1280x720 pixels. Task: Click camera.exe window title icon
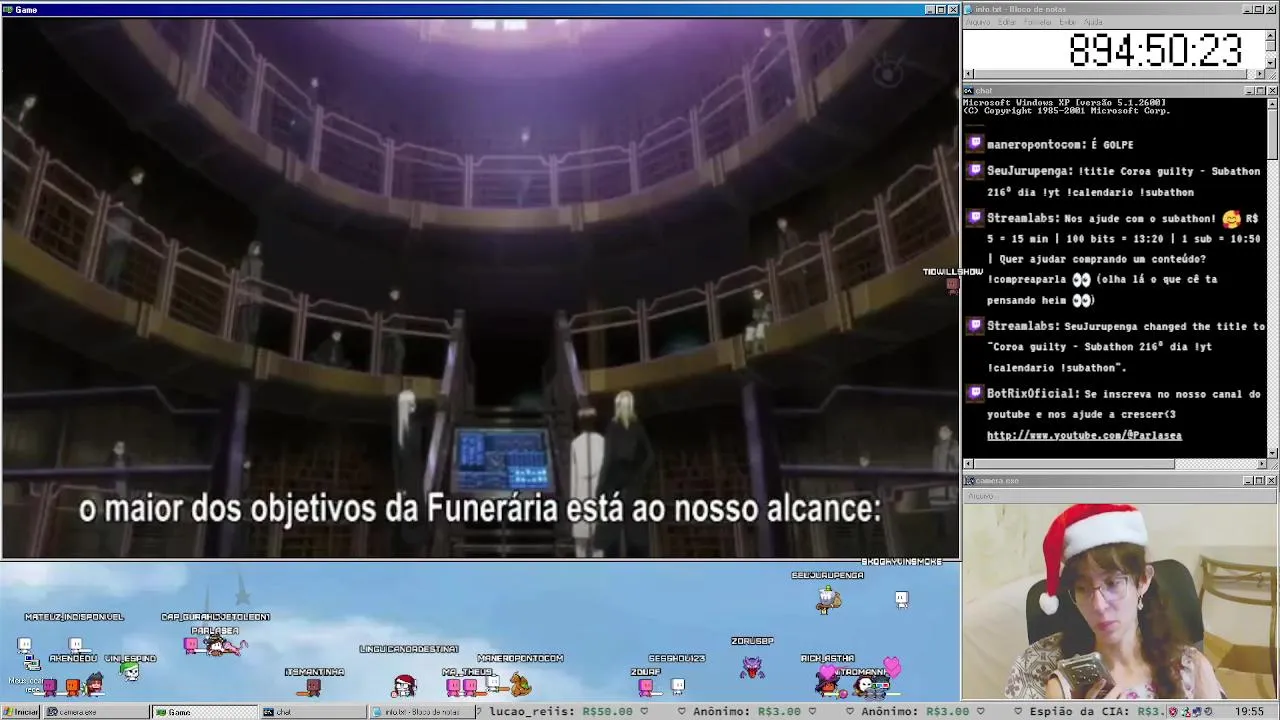(x=969, y=481)
